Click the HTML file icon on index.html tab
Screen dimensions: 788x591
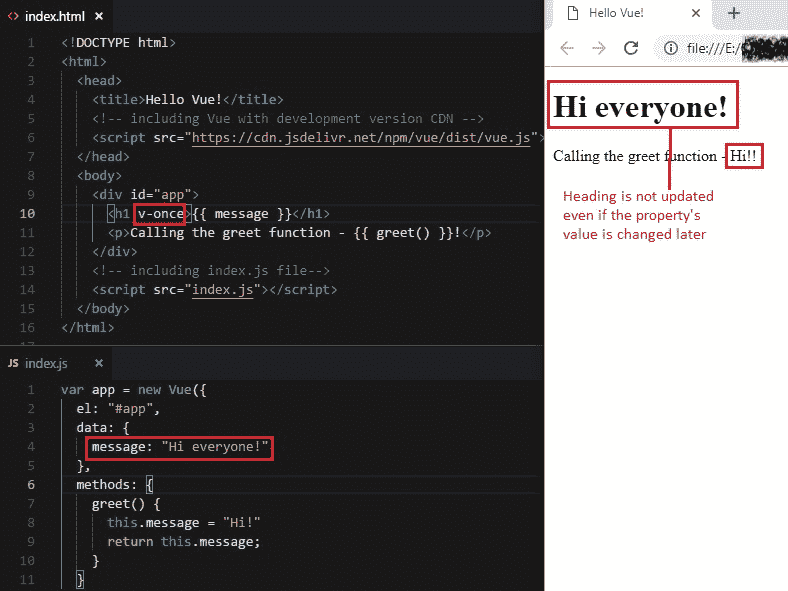[13, 17]
